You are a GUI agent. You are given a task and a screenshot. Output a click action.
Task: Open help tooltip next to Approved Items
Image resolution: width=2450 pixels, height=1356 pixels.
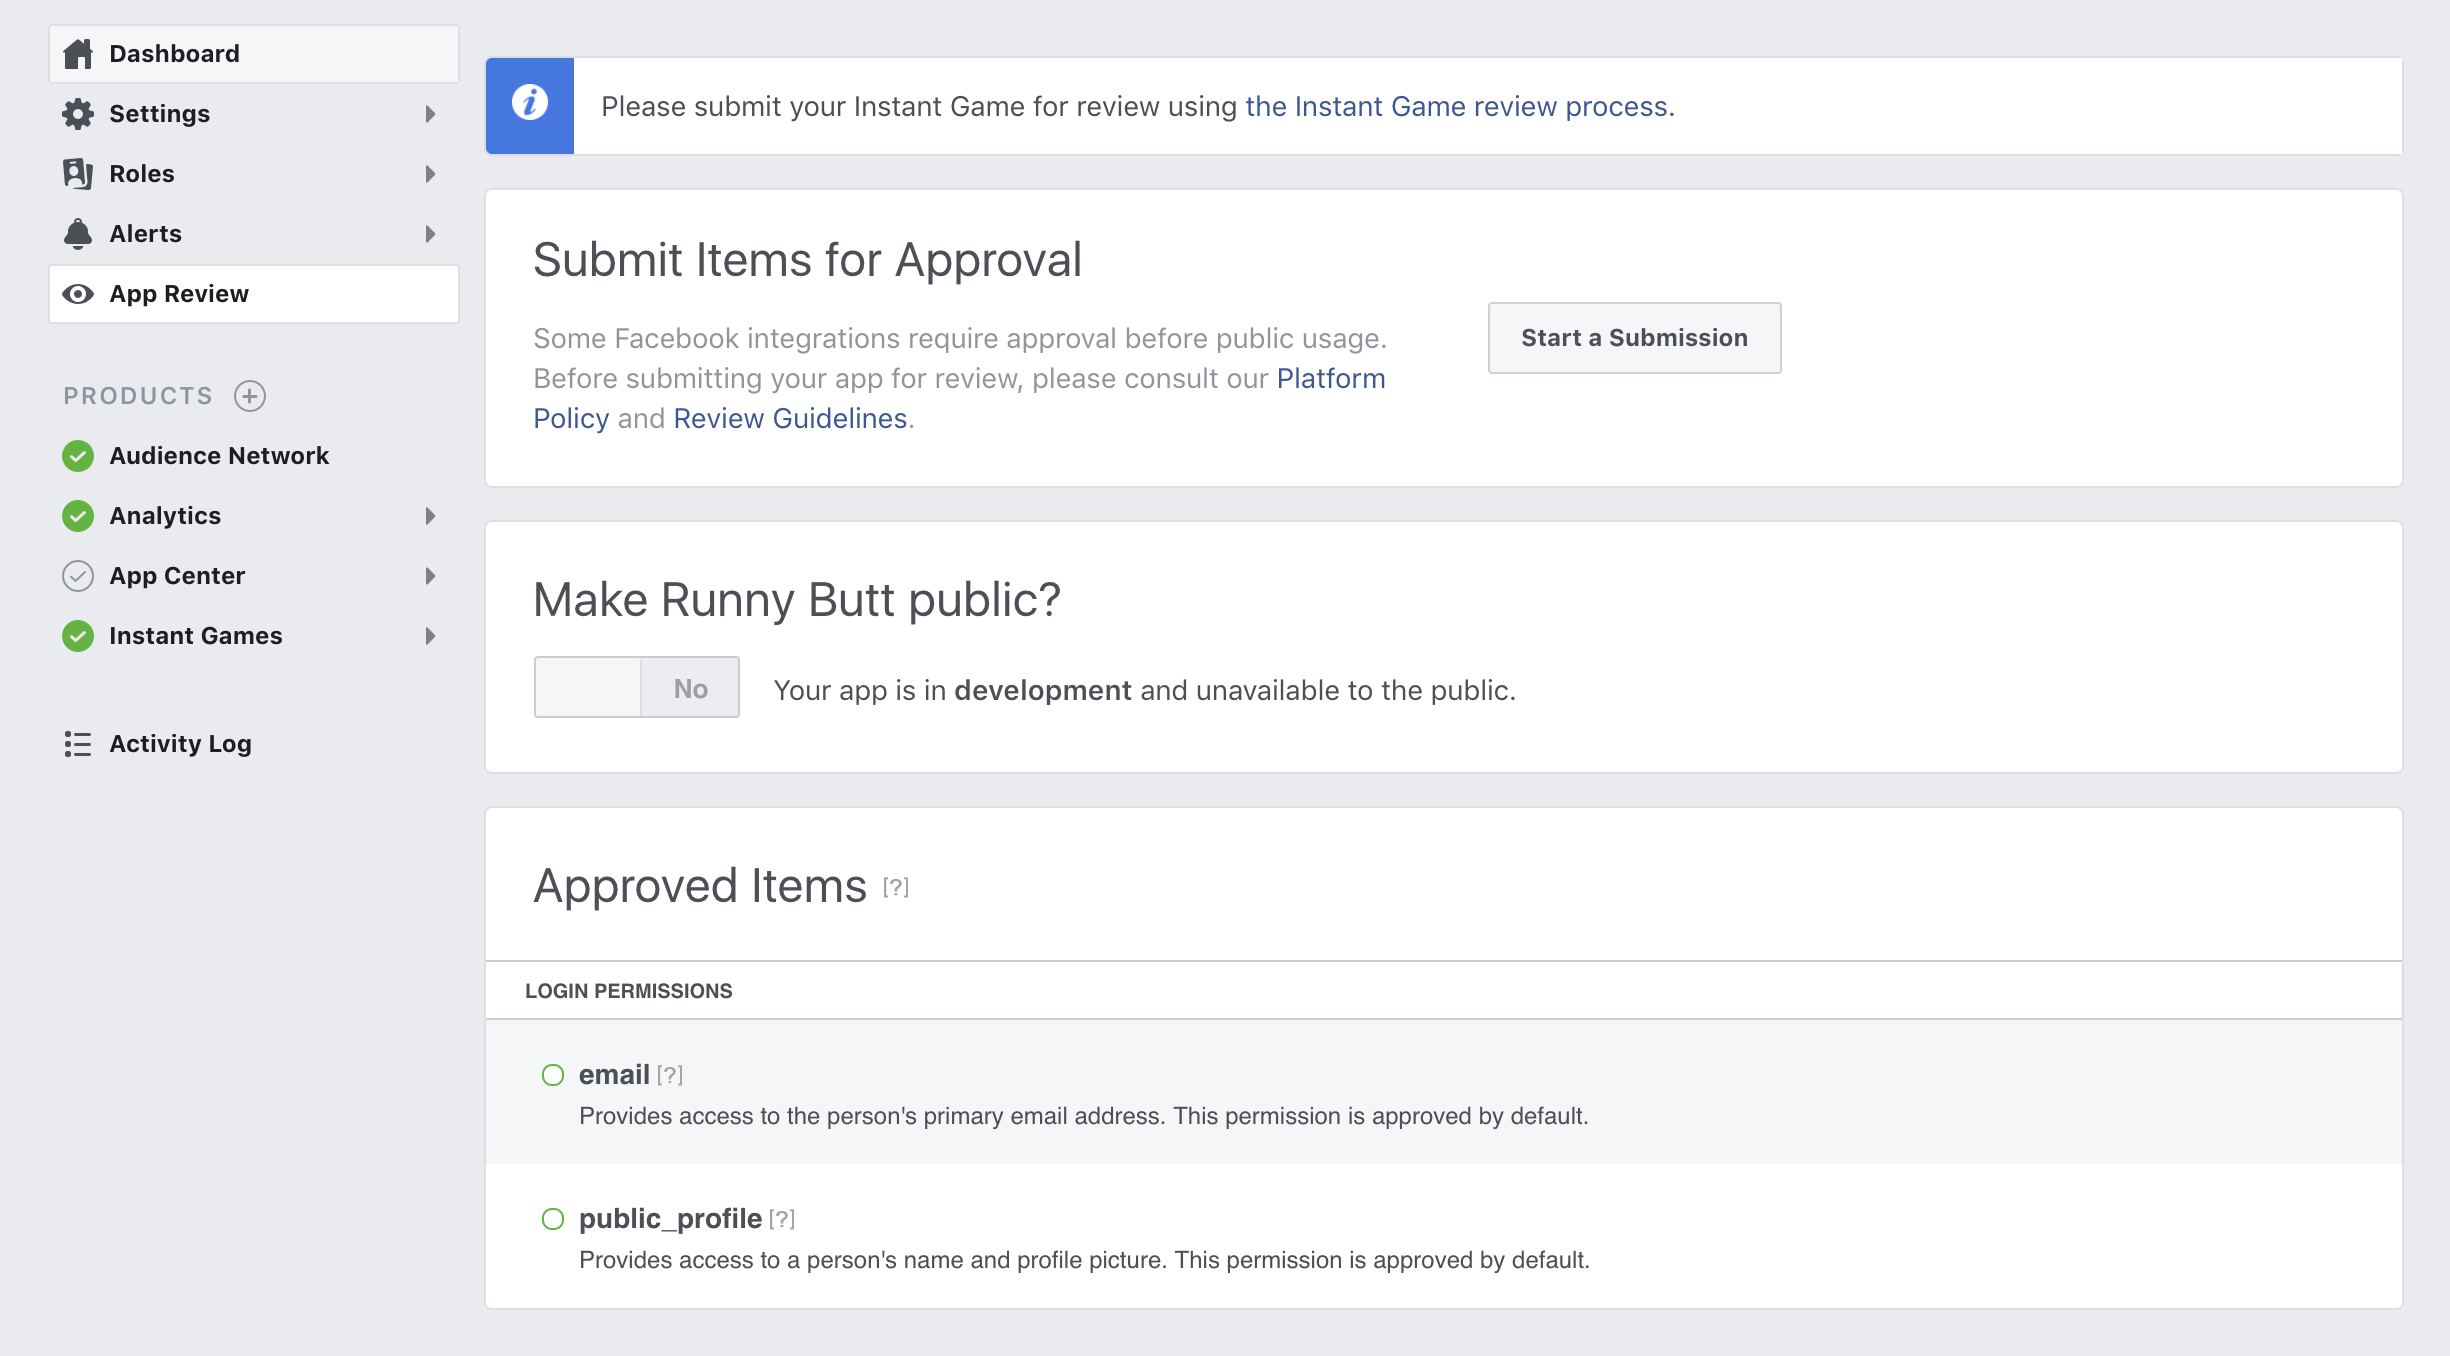pyautogui.click(x=896, y=887)
